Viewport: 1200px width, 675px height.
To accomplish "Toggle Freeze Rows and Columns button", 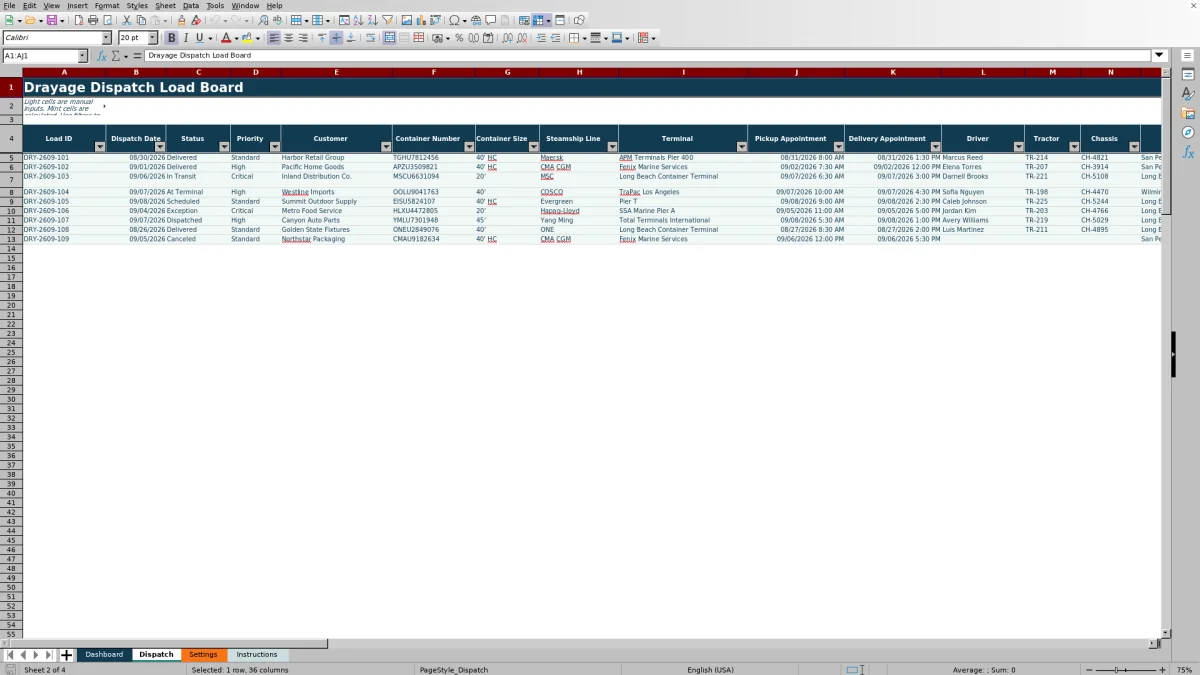I will [538, 20].
